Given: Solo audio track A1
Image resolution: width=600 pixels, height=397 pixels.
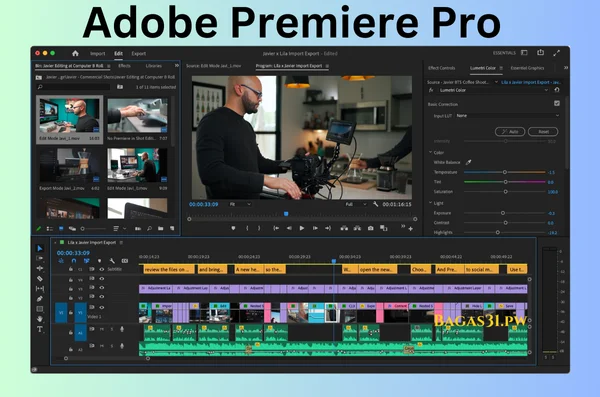Looking at the screenshot, I should [x=112, y=329].
